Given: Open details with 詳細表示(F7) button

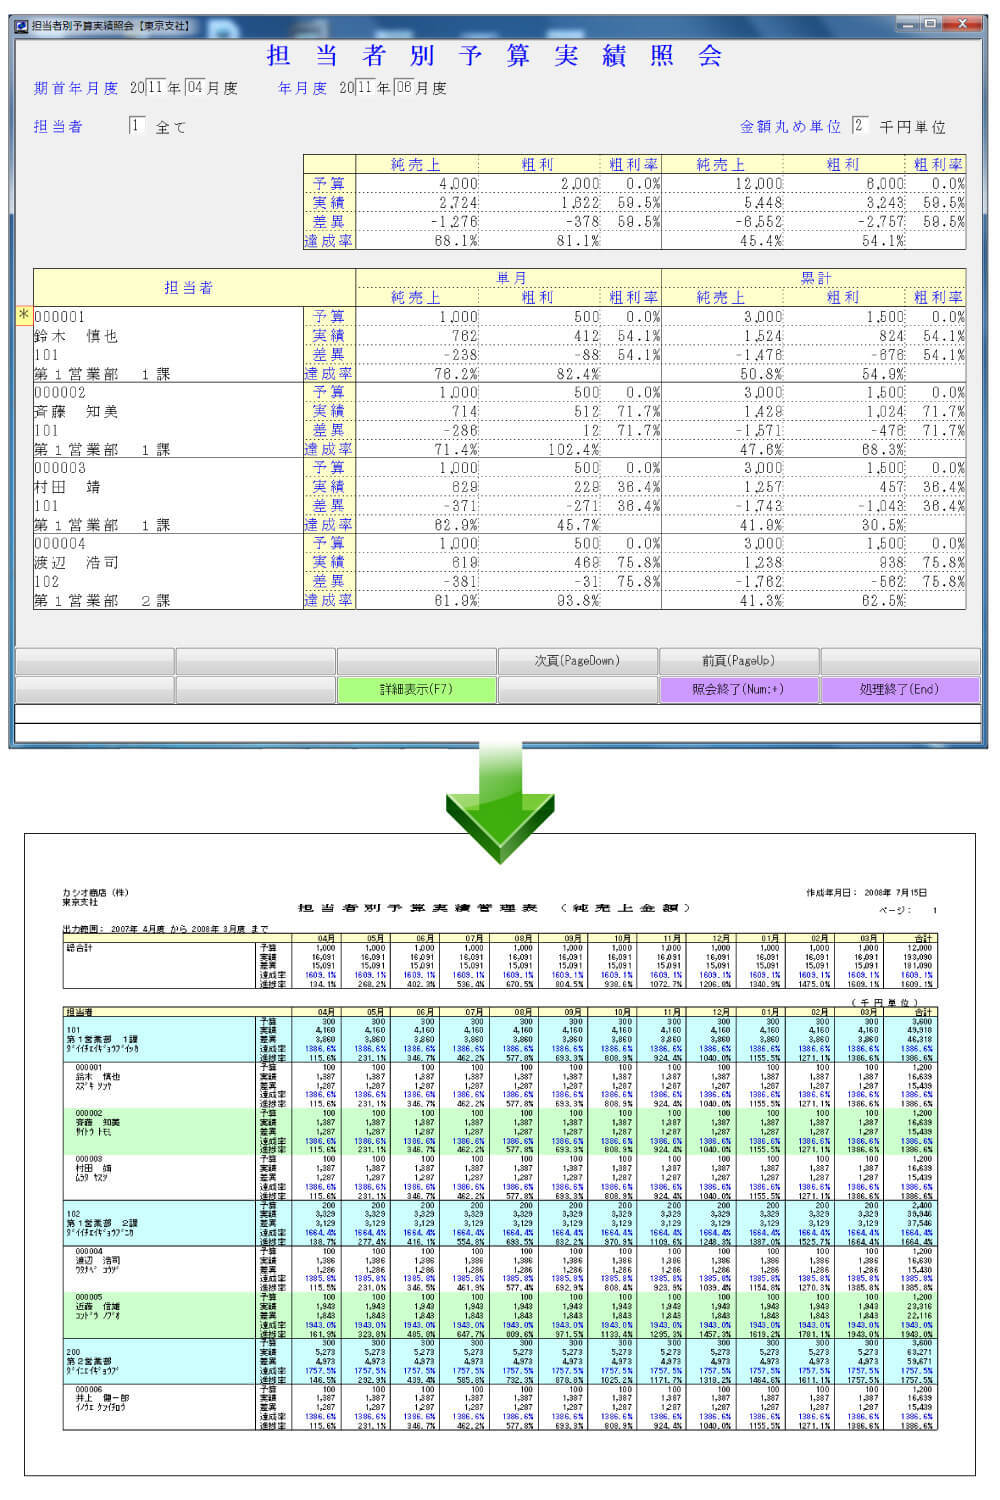Looking at the screenshot, I should click(x=417, y=689).
